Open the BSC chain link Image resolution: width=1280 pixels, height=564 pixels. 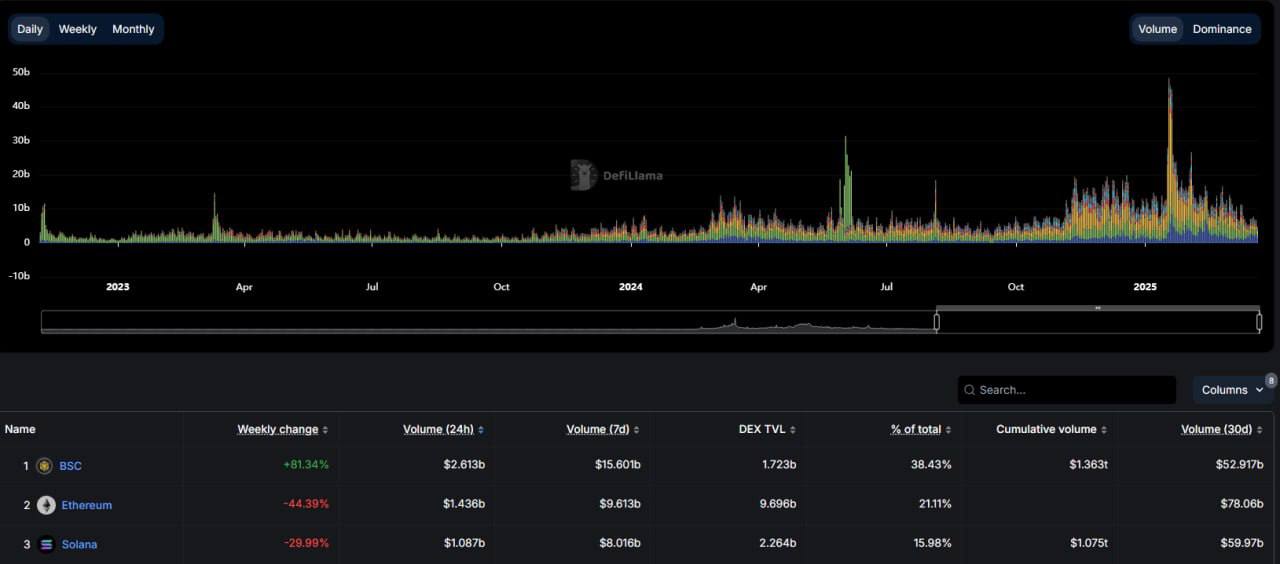(71, 466)
